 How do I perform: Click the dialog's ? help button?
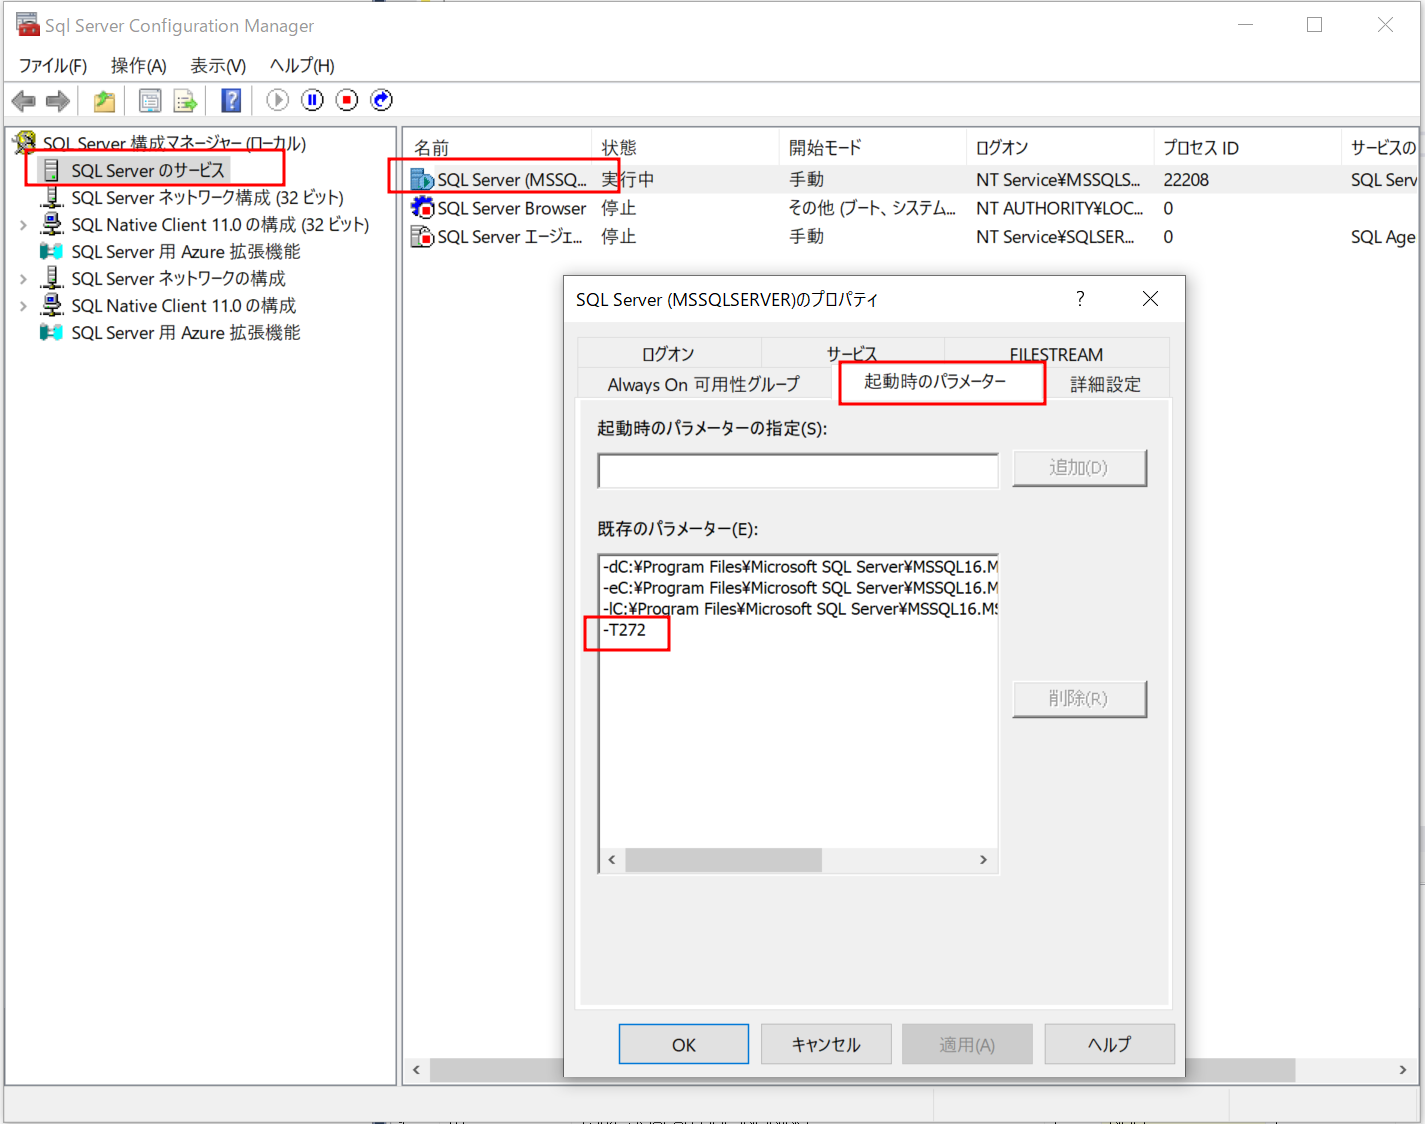tap(1080, 299)
